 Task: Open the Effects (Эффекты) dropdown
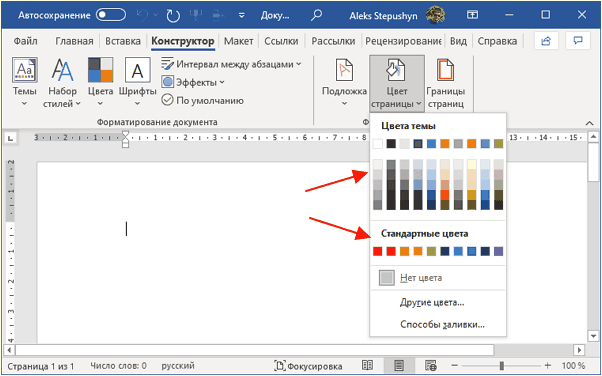(193, 82)
